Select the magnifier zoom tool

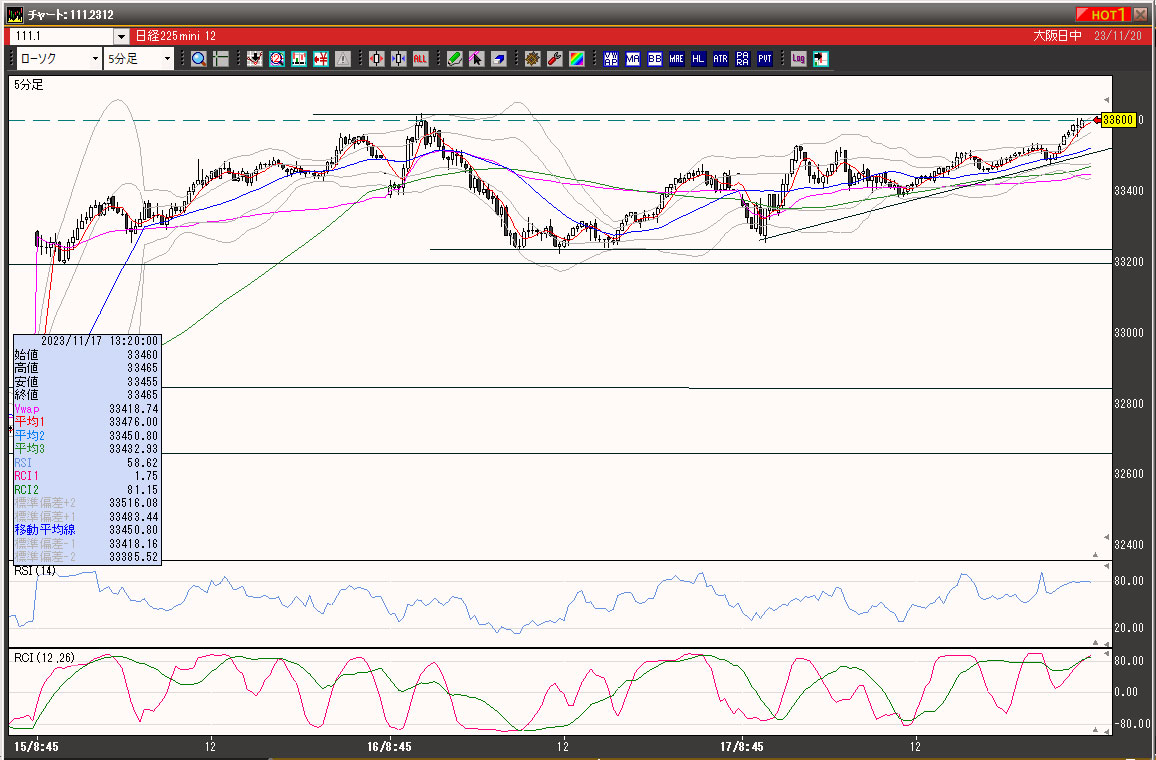click(x=198, y=59)
